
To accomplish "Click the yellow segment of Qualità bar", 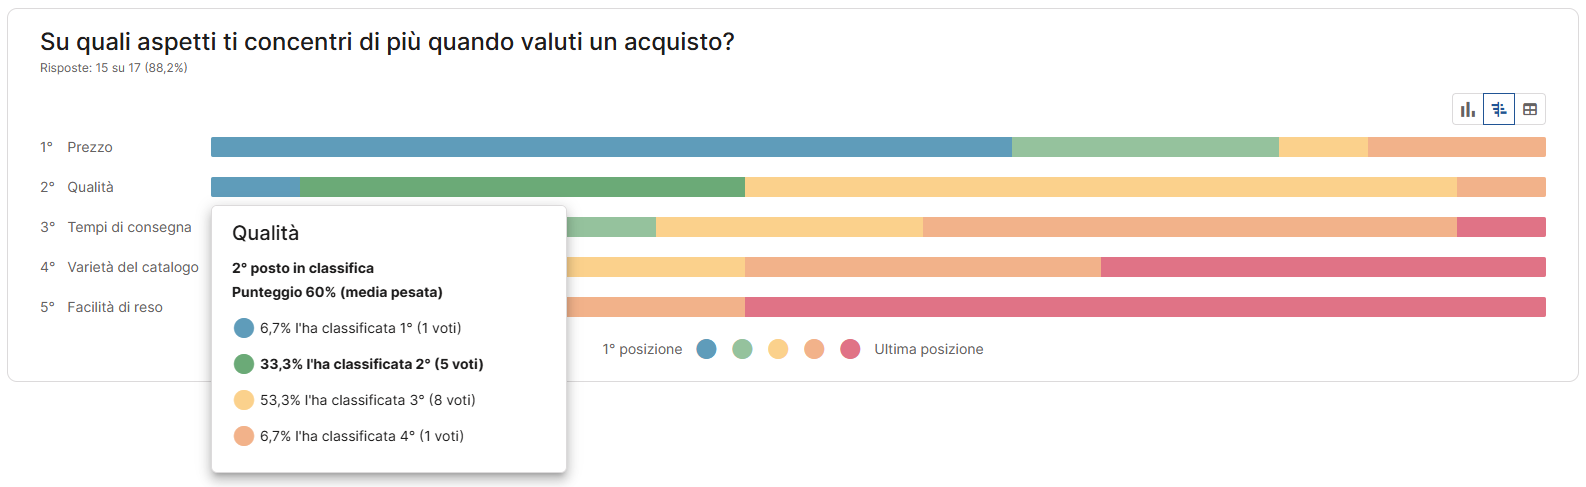I will 1100,187.
